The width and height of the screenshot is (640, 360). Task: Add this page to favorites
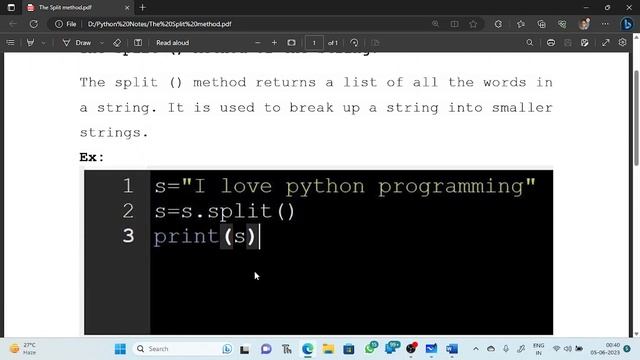(x=473, y=24)
